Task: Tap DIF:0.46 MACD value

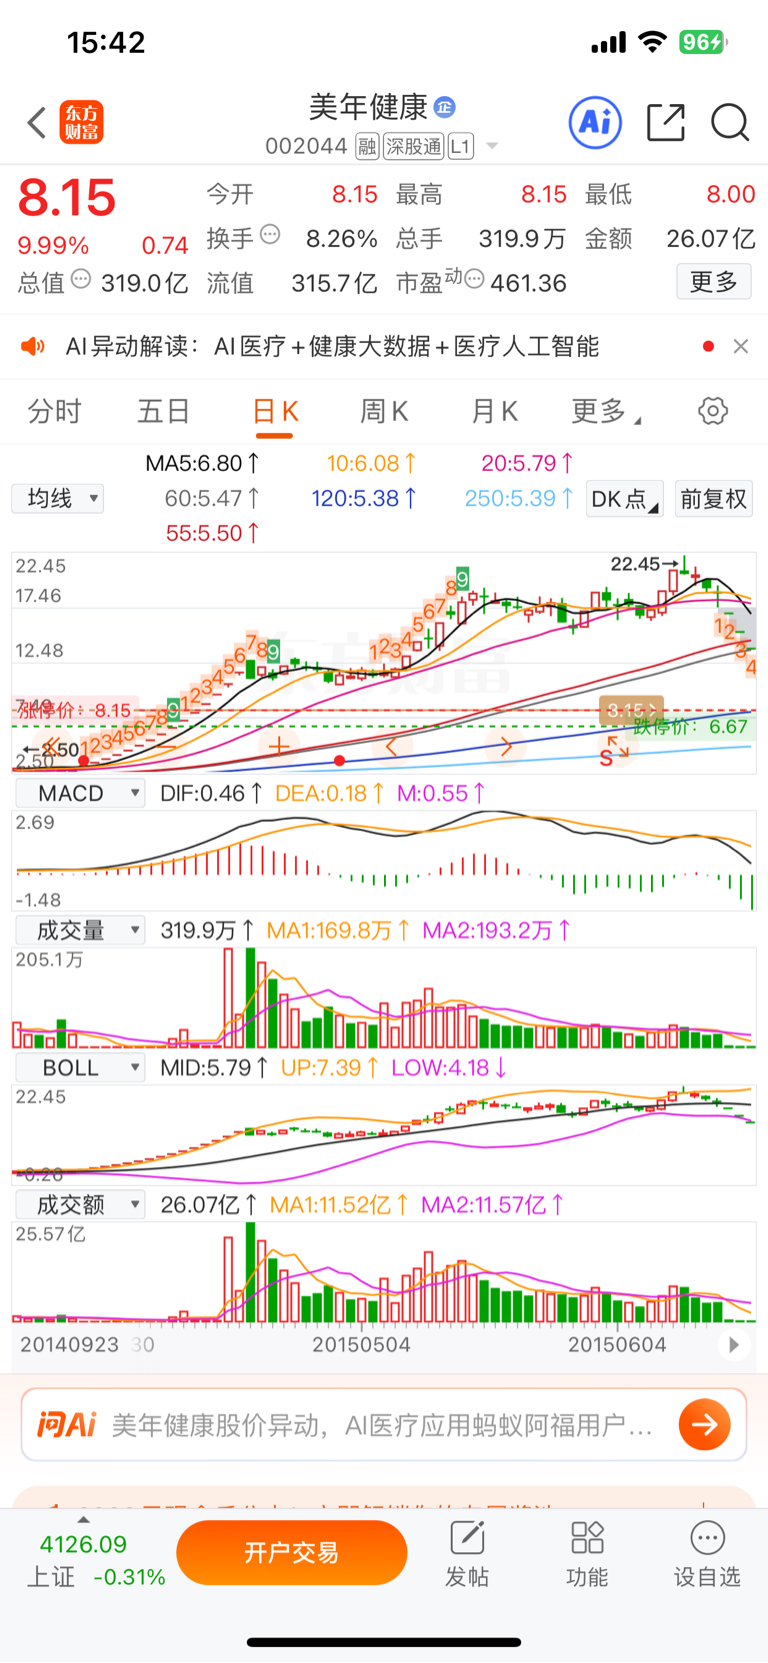Action: coord(211,793)
